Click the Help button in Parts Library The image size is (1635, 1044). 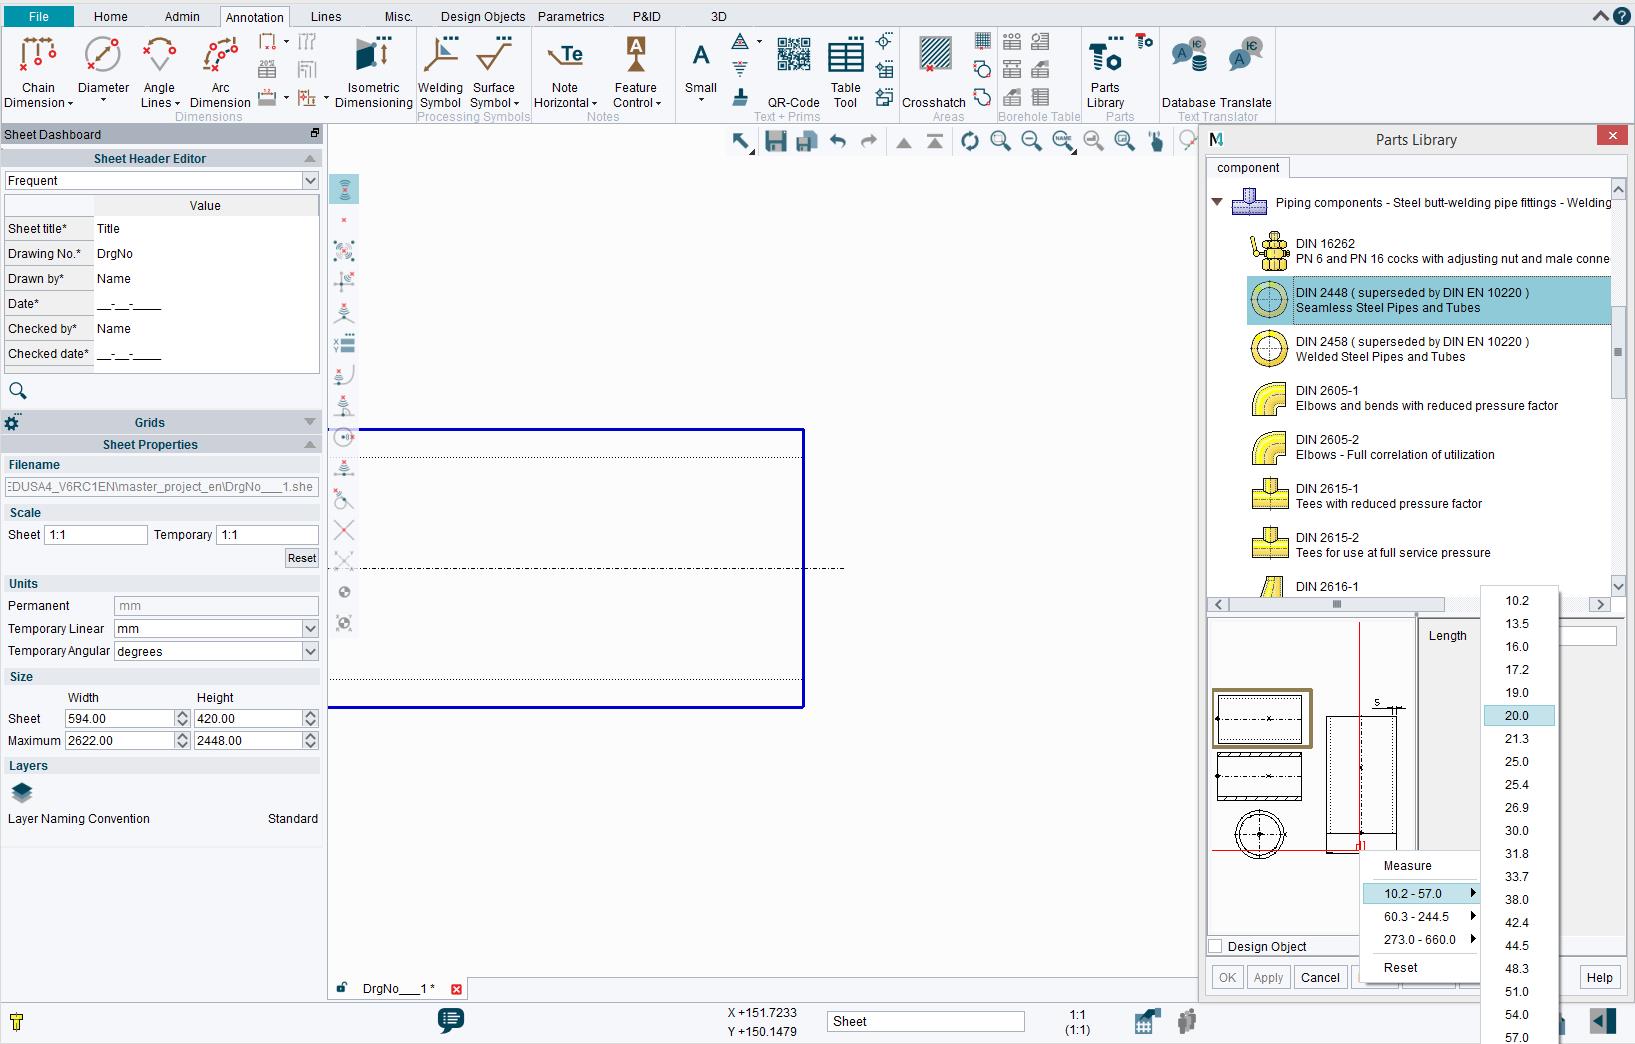[1599, 977]
